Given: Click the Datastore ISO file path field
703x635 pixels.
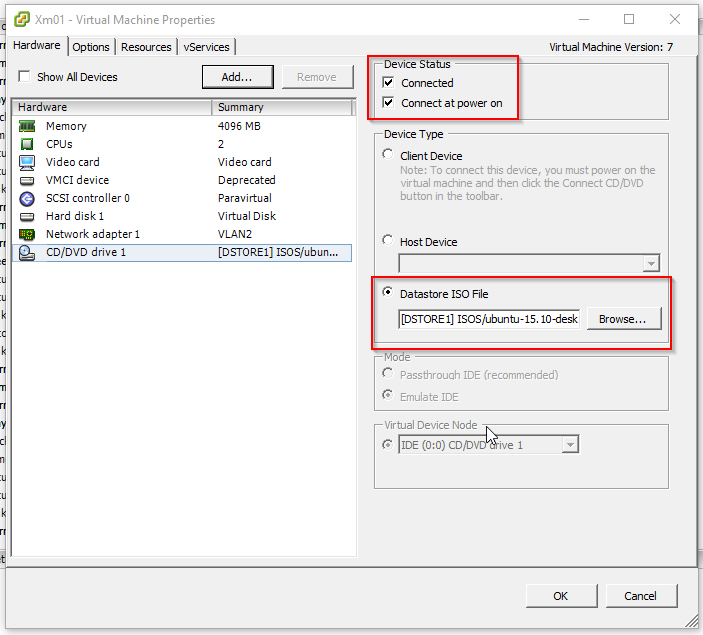Looking at the screenshot, I should click(488, 319).
